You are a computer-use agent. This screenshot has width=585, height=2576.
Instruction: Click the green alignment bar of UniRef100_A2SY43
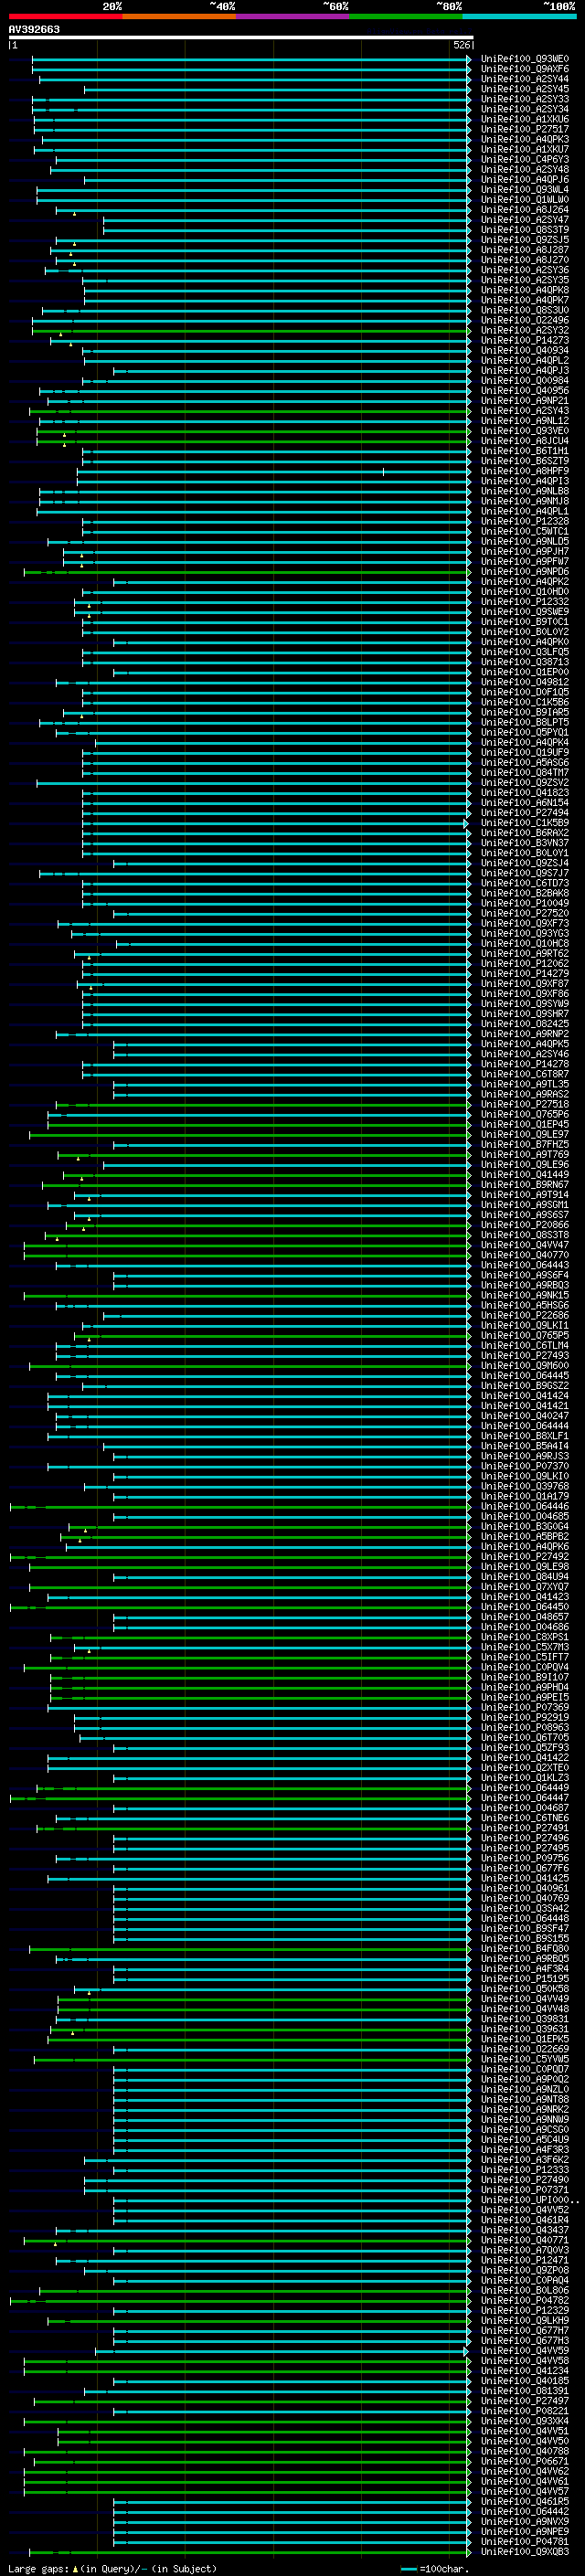point(249,411)
